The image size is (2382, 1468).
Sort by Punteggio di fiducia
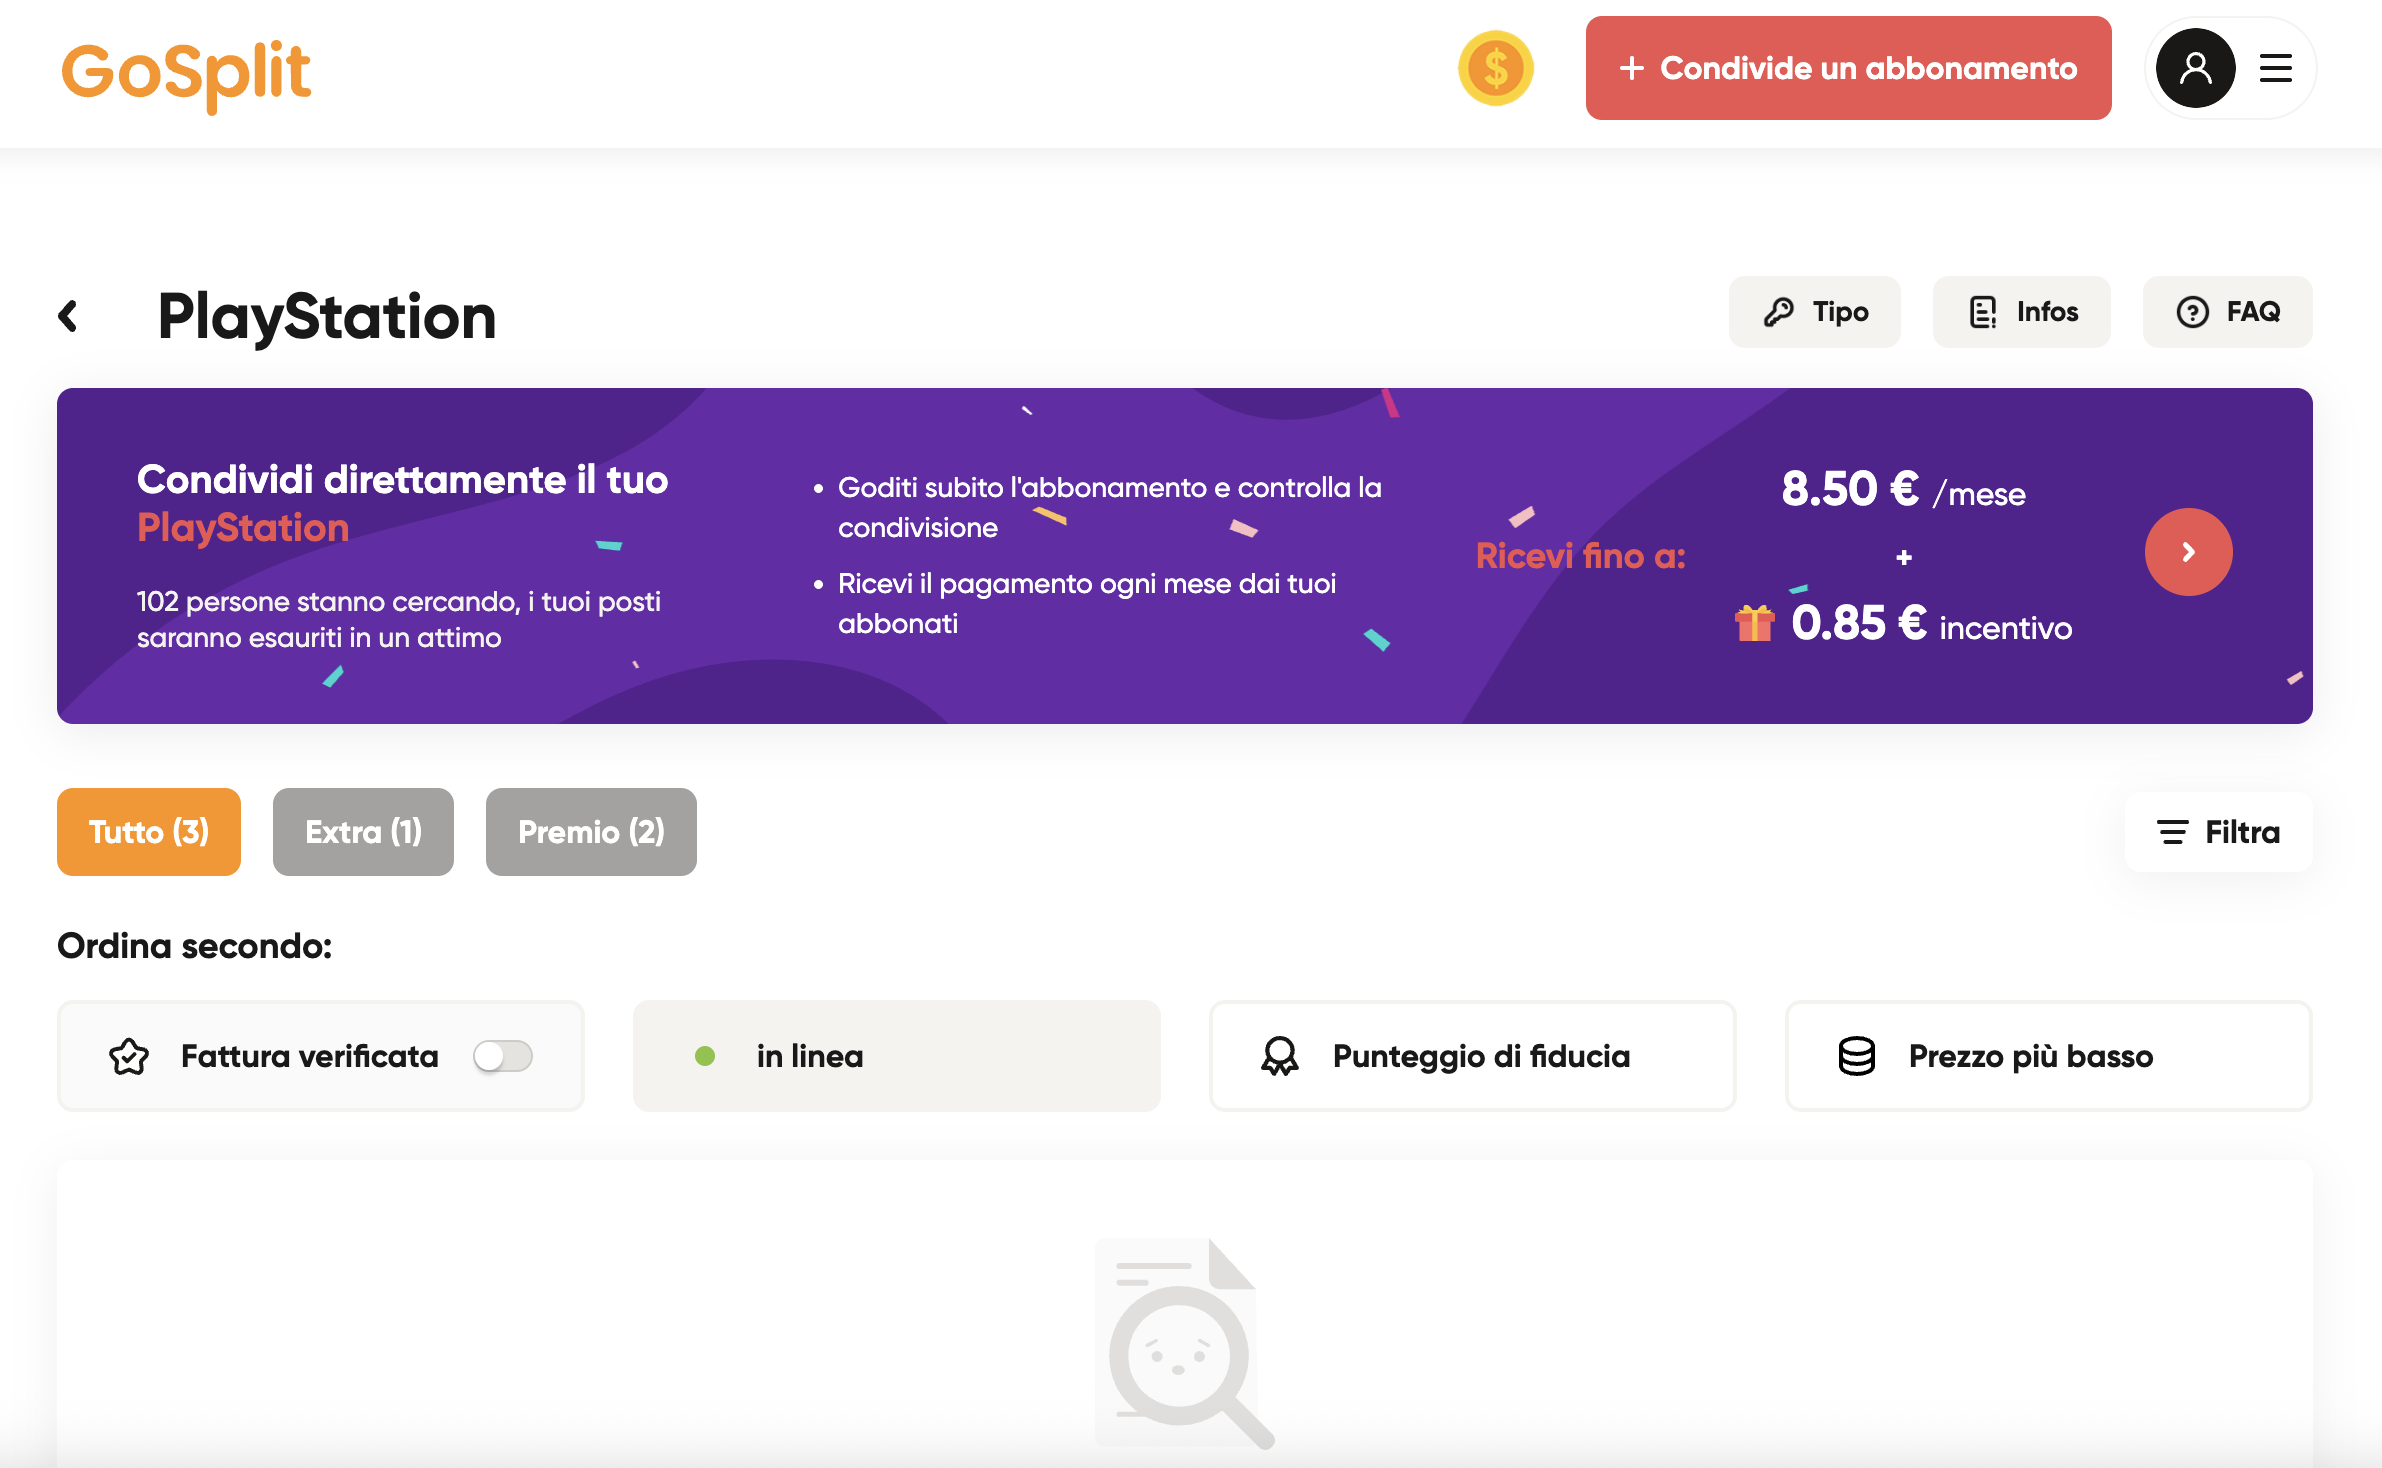(1472, 1056)
